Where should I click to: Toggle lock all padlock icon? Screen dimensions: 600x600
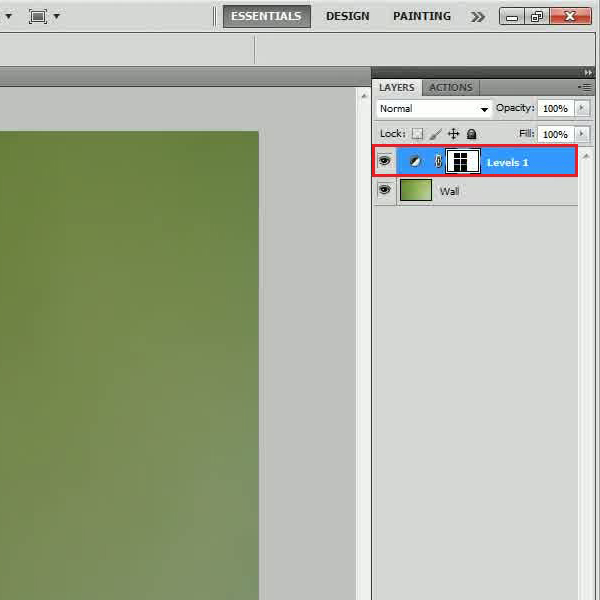471,134
